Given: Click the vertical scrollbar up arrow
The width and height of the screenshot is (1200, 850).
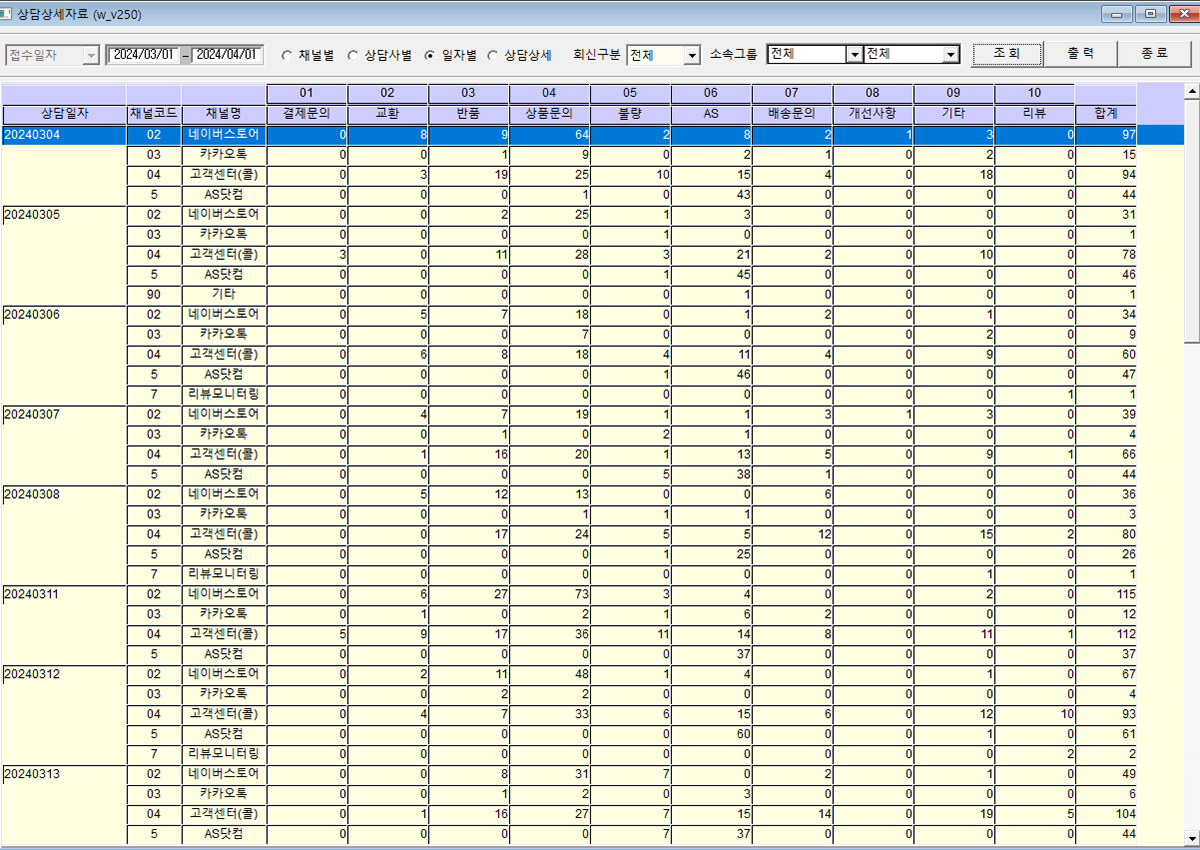Looking at the screenshot, I should pos(1191,93).
